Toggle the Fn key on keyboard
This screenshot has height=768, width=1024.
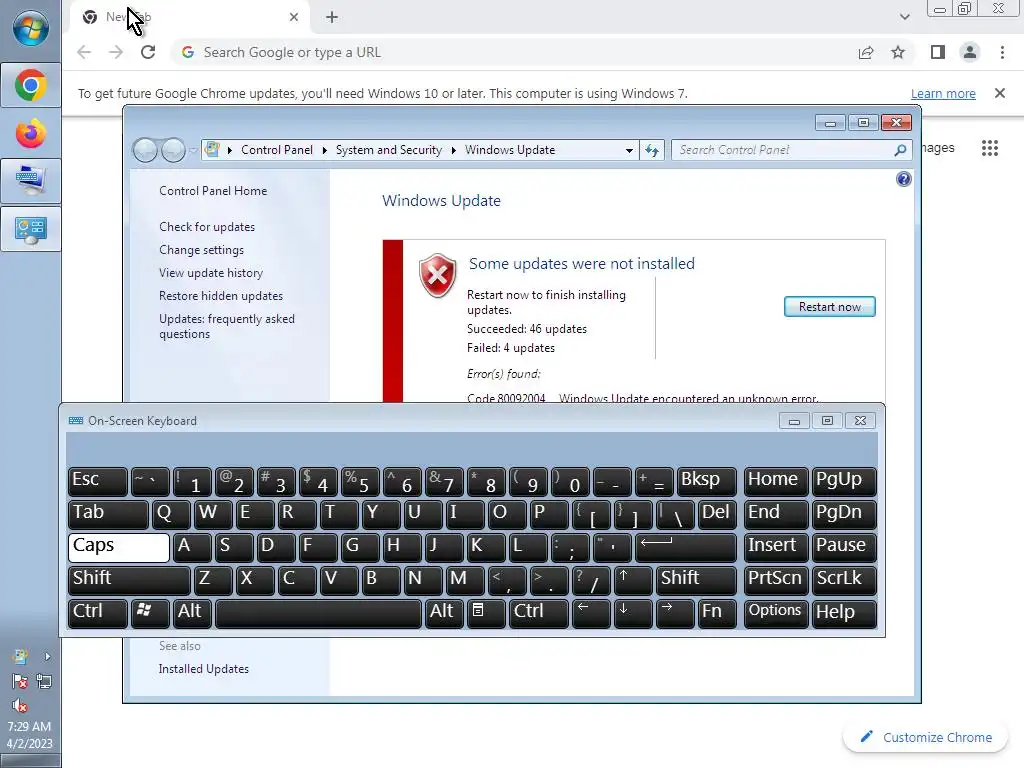click(717, 612)
